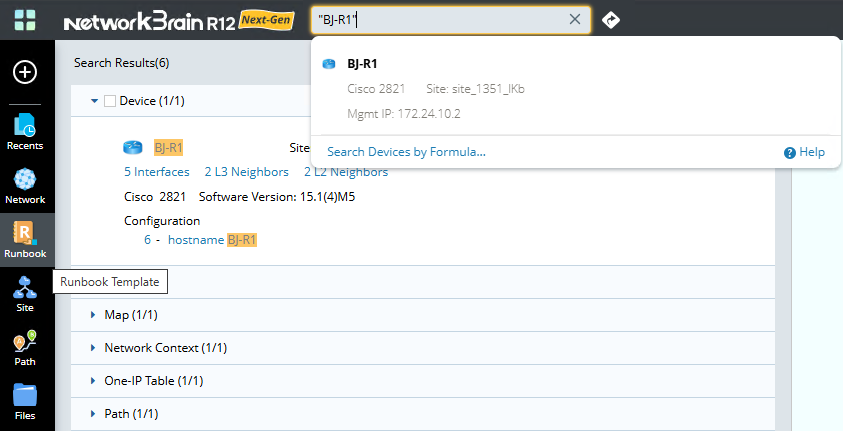This screenshot has width=843, height=431.
Task: Open the app grid menu icon
Action: (x=25, y=20)
